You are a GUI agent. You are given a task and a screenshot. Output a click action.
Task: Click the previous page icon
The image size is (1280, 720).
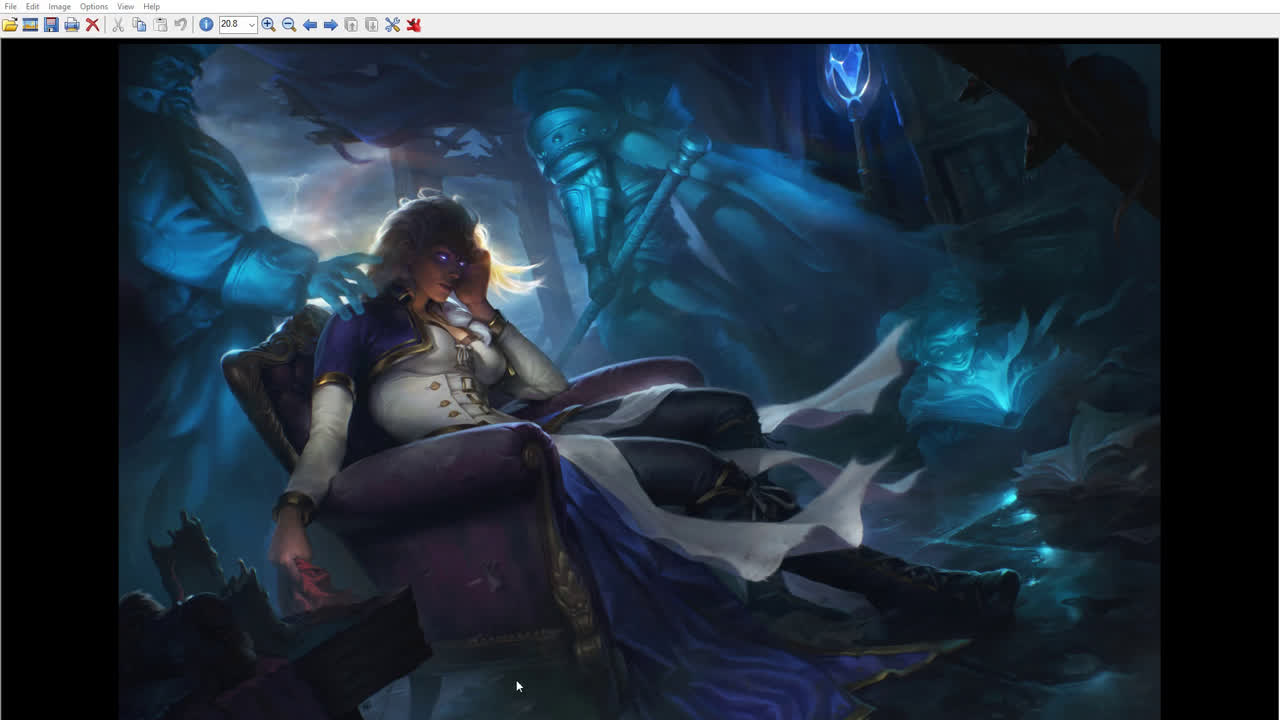point(351,24)
